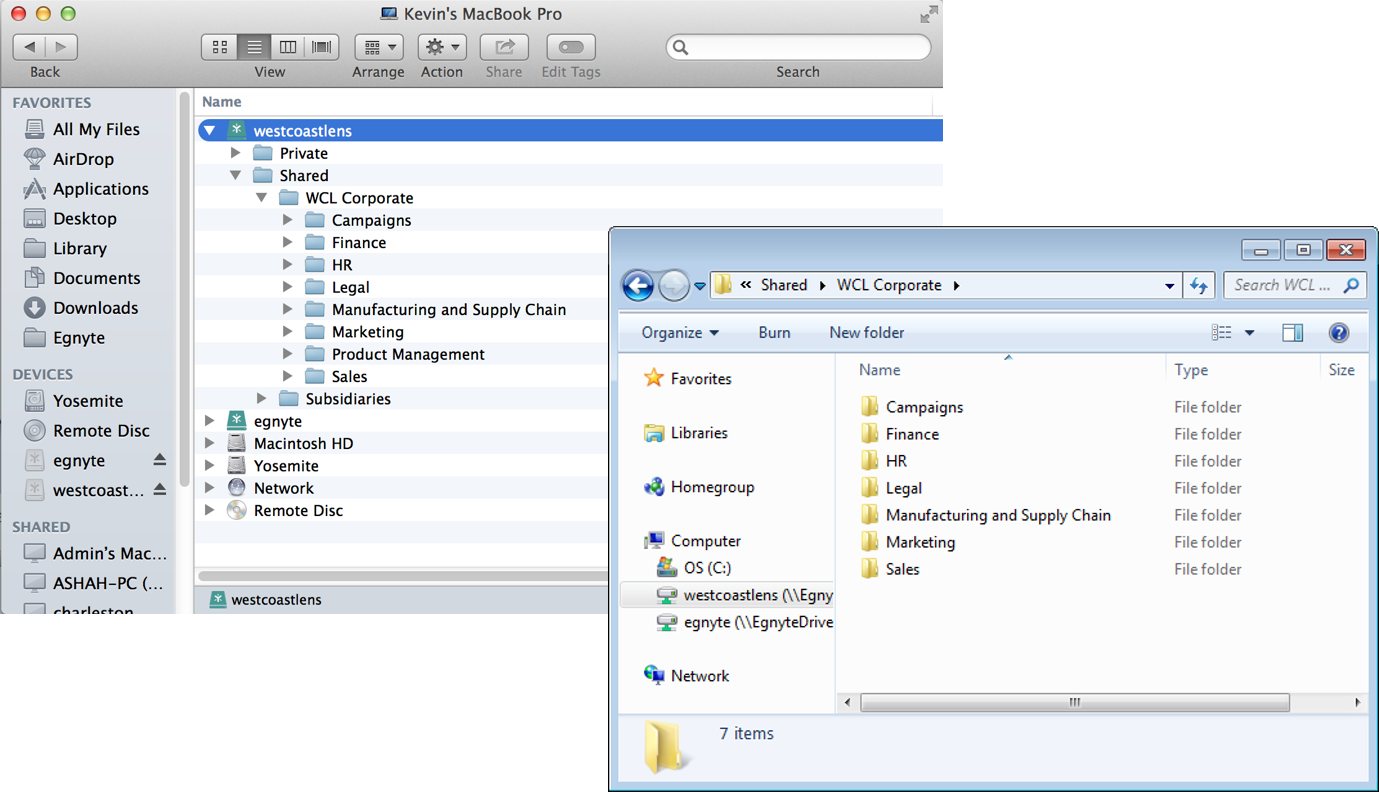The height and width of the screenshot is (792, 1379).
Task: Expand the Subsidiaries folder in Finder
Action: click(262, 398)
